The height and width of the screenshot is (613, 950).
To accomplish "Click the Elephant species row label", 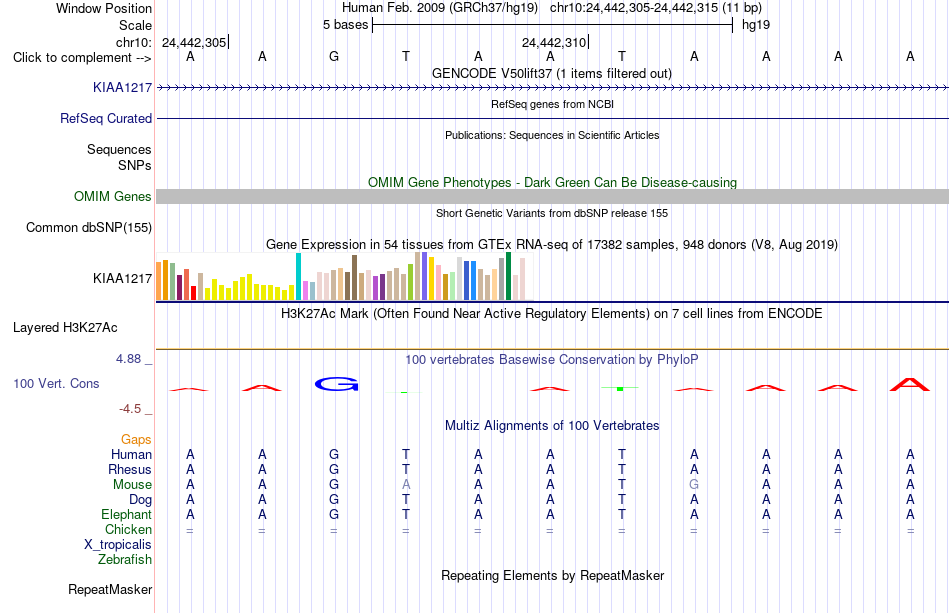I will (x=127, y=515).
